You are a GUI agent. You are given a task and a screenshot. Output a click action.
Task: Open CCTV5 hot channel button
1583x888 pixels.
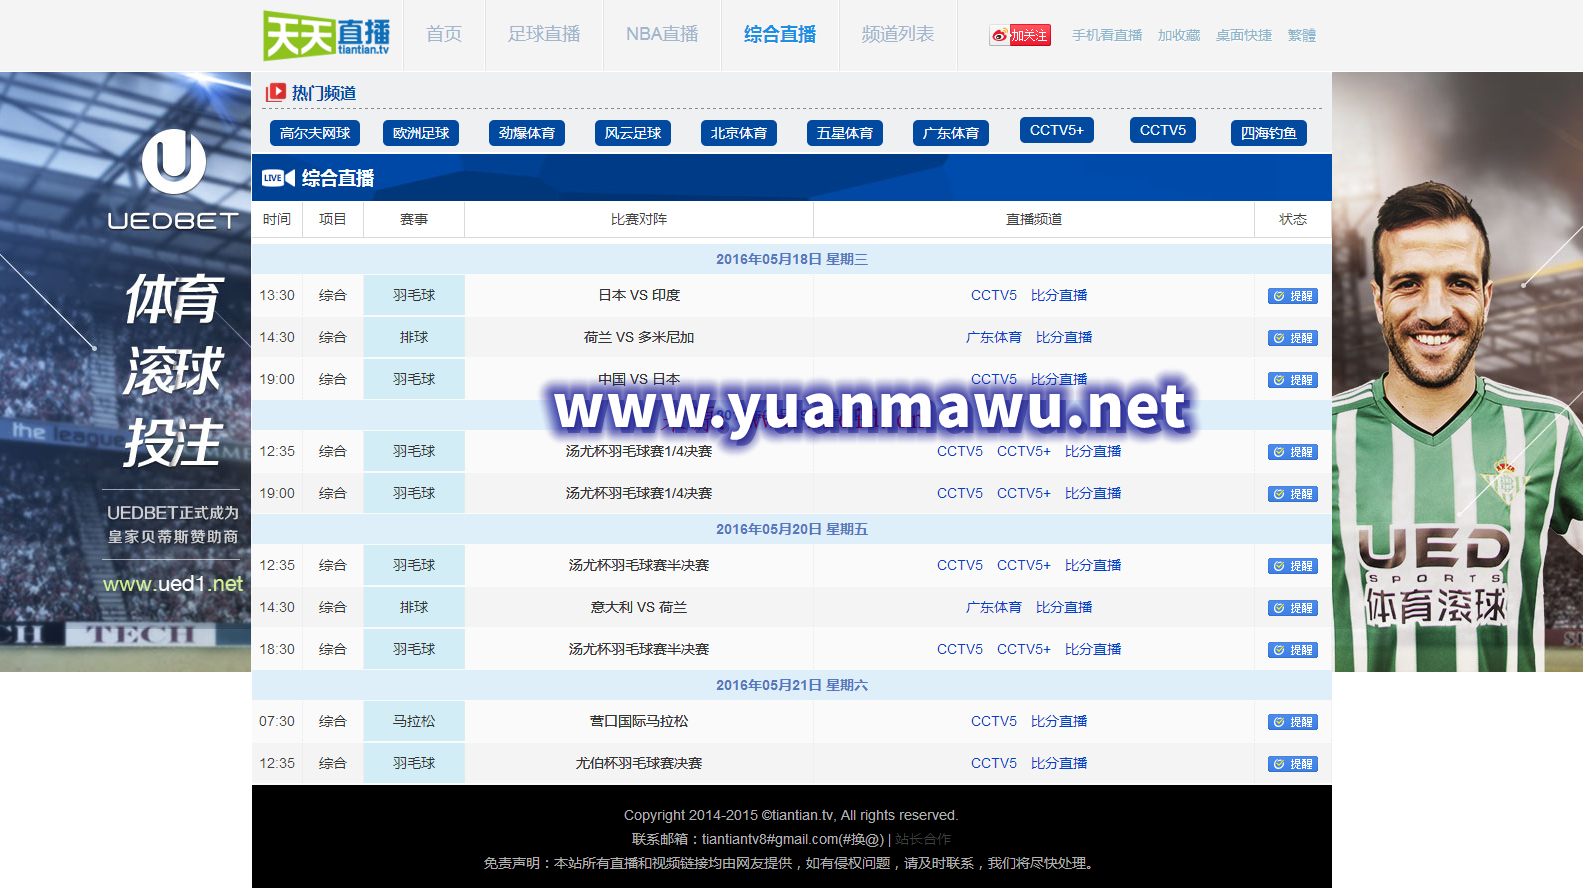coord(1163,130)
